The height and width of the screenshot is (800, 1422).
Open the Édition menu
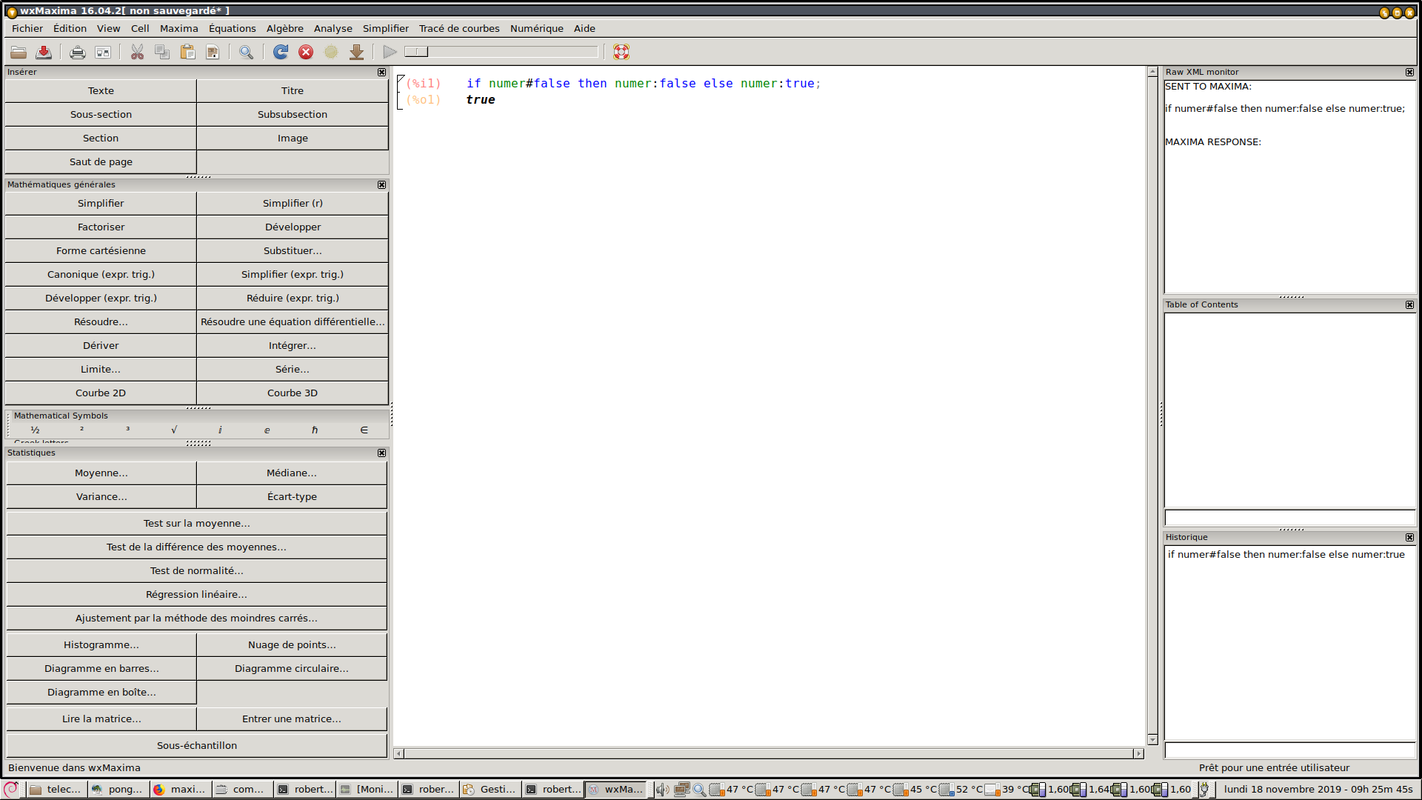(70, 29)
